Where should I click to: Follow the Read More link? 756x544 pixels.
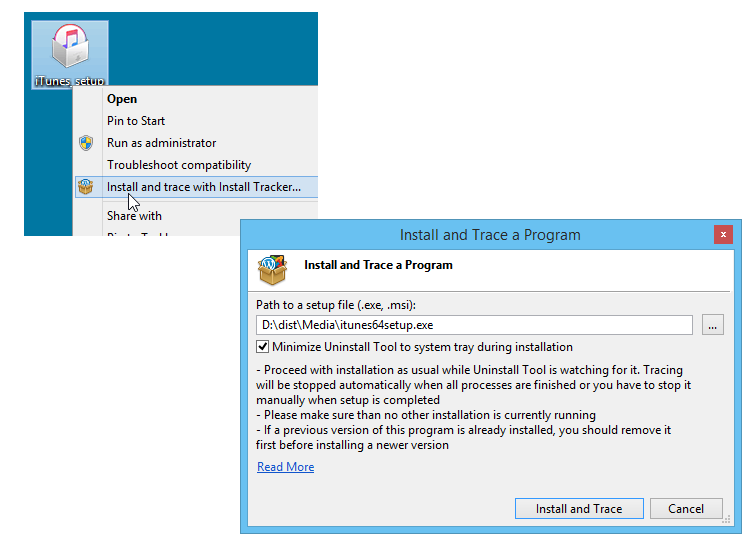click(x=285, y=467)
